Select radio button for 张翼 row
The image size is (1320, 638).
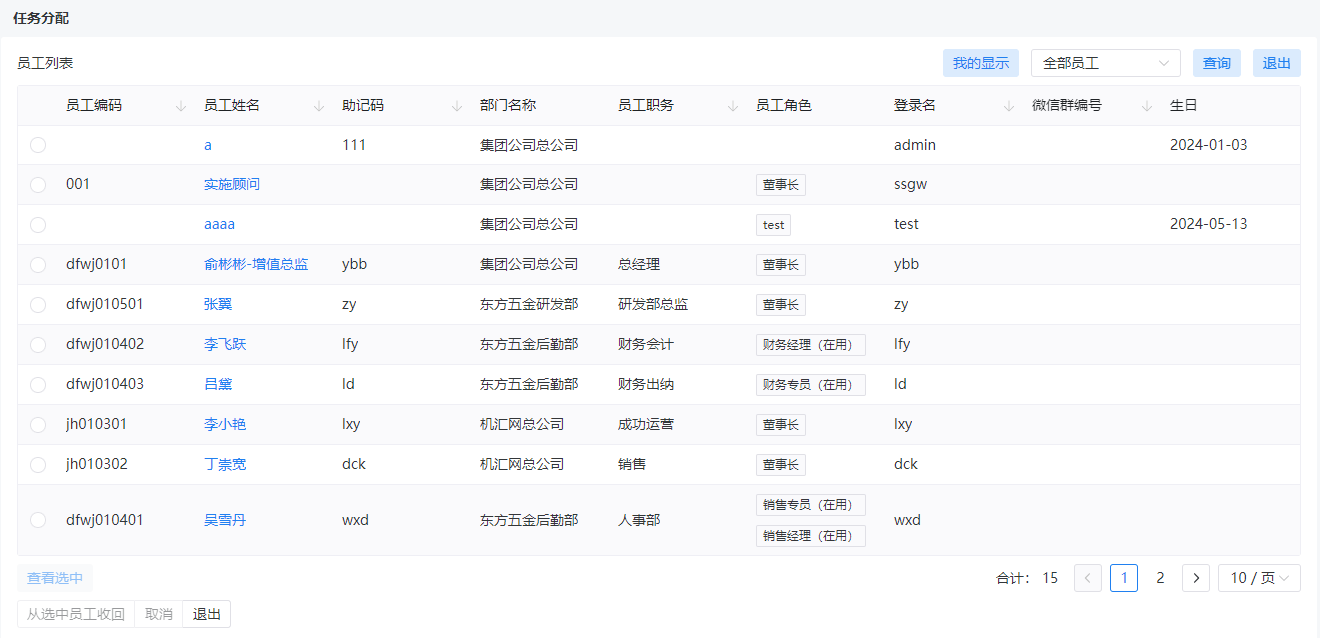(38, 305)
